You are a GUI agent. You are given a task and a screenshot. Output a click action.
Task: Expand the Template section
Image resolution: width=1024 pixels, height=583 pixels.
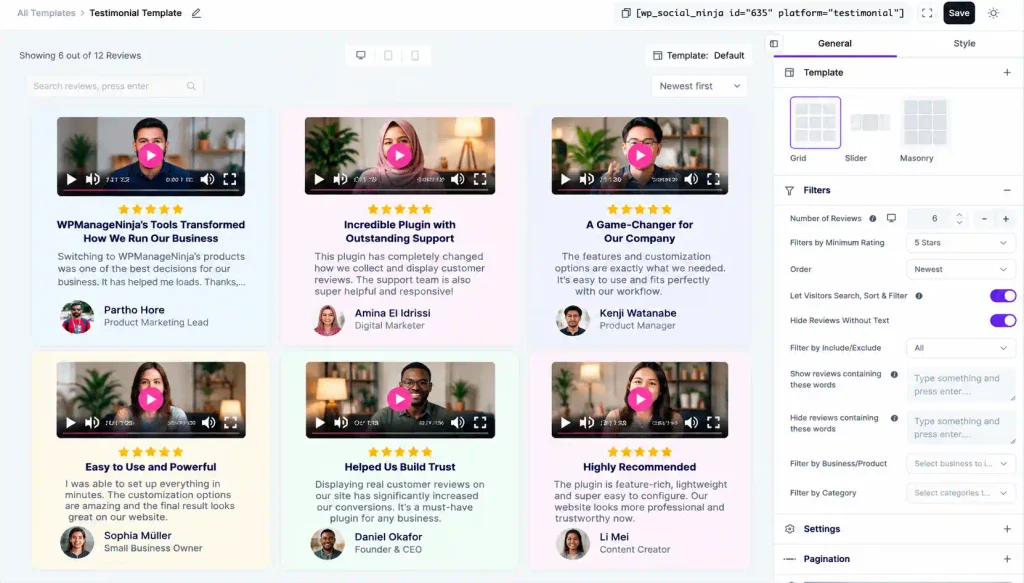click(x=1006, y=72)
